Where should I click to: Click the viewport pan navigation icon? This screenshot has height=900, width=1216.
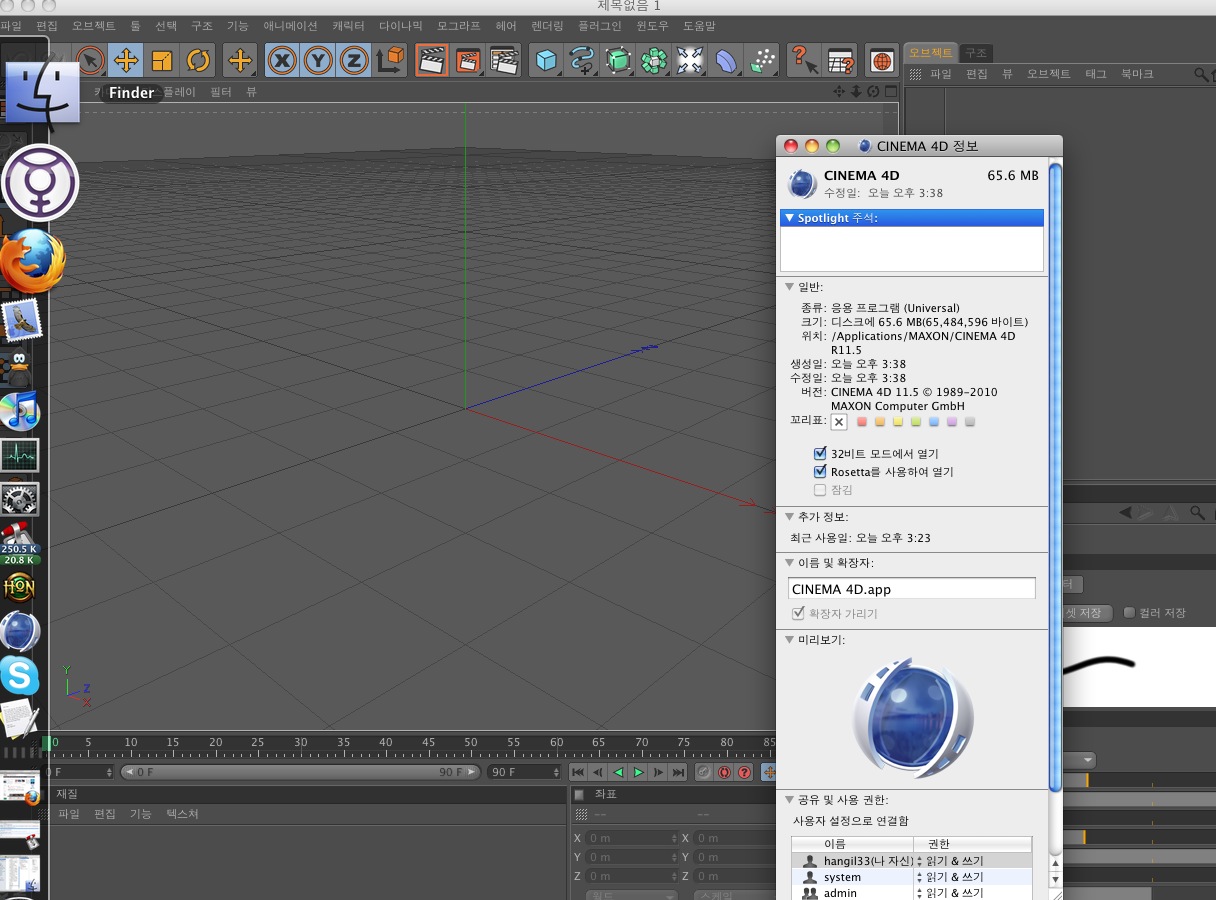(x=839, y=91)
